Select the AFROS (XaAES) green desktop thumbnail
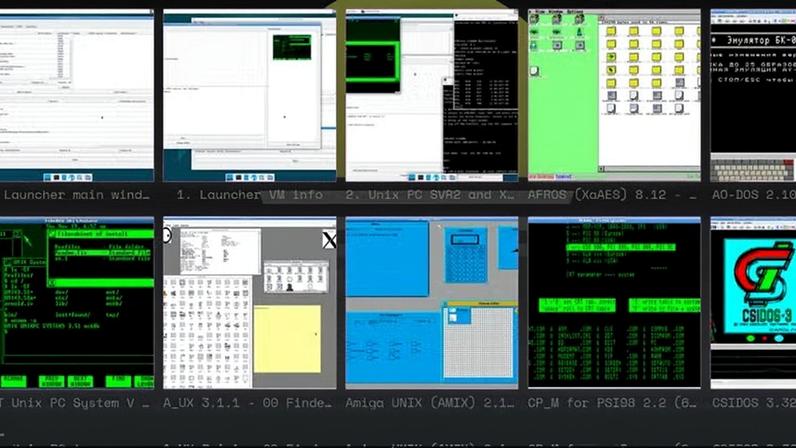 pyautogui.click(x=614, y=95)
